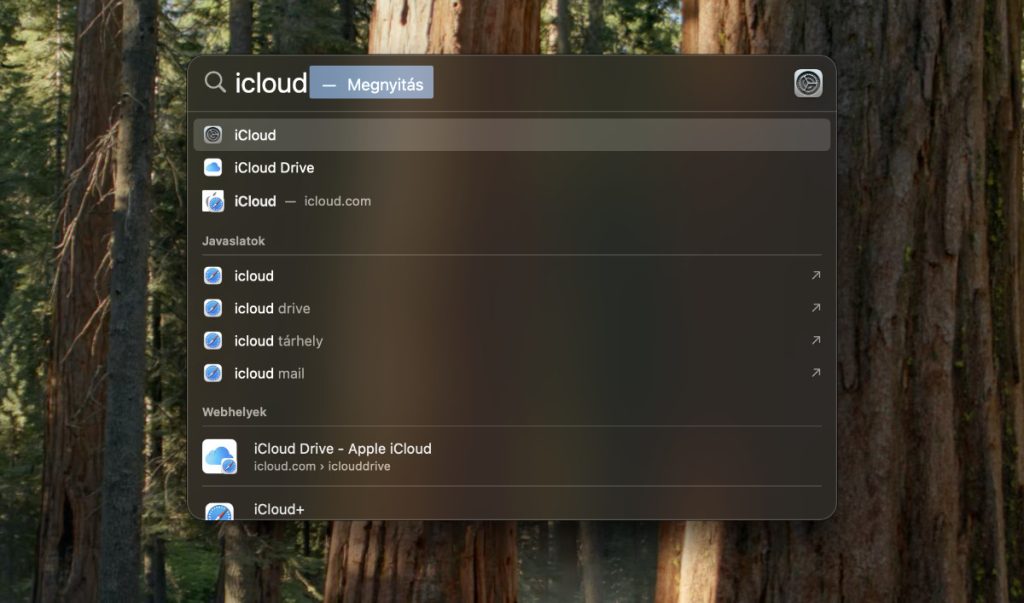Viewport: 1024px width, 603px height.
Task: Open the iCloud top hit result
Action: point(512,135)
